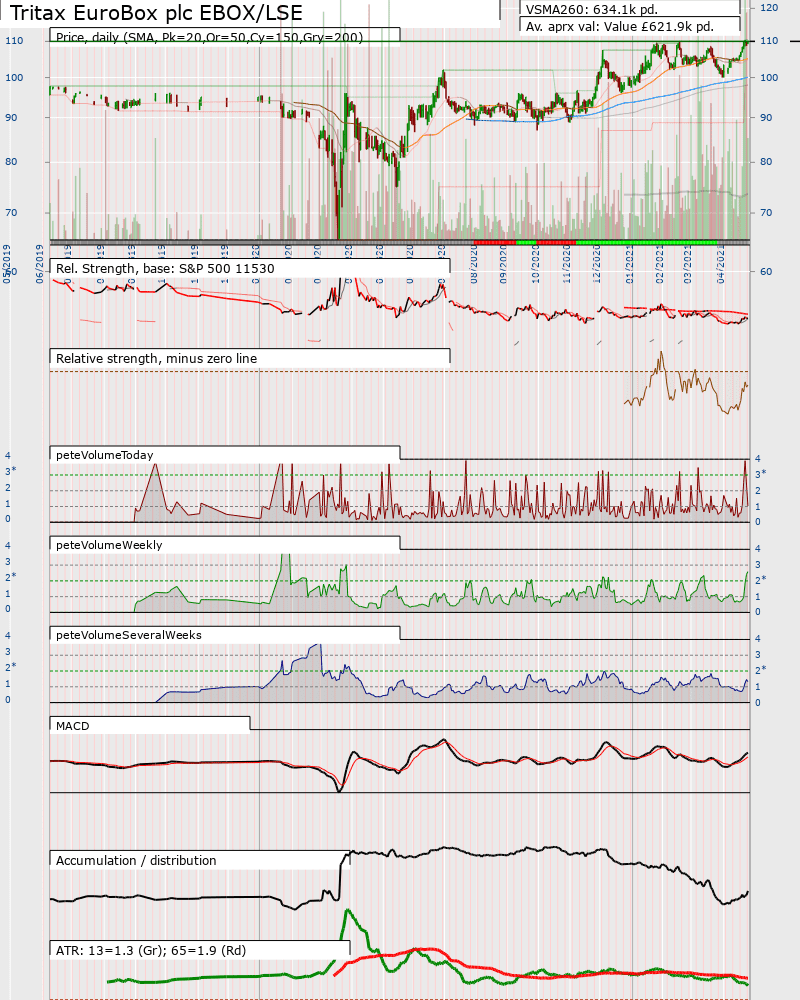Click Relative strength, minus zero line label

[156, 358]
